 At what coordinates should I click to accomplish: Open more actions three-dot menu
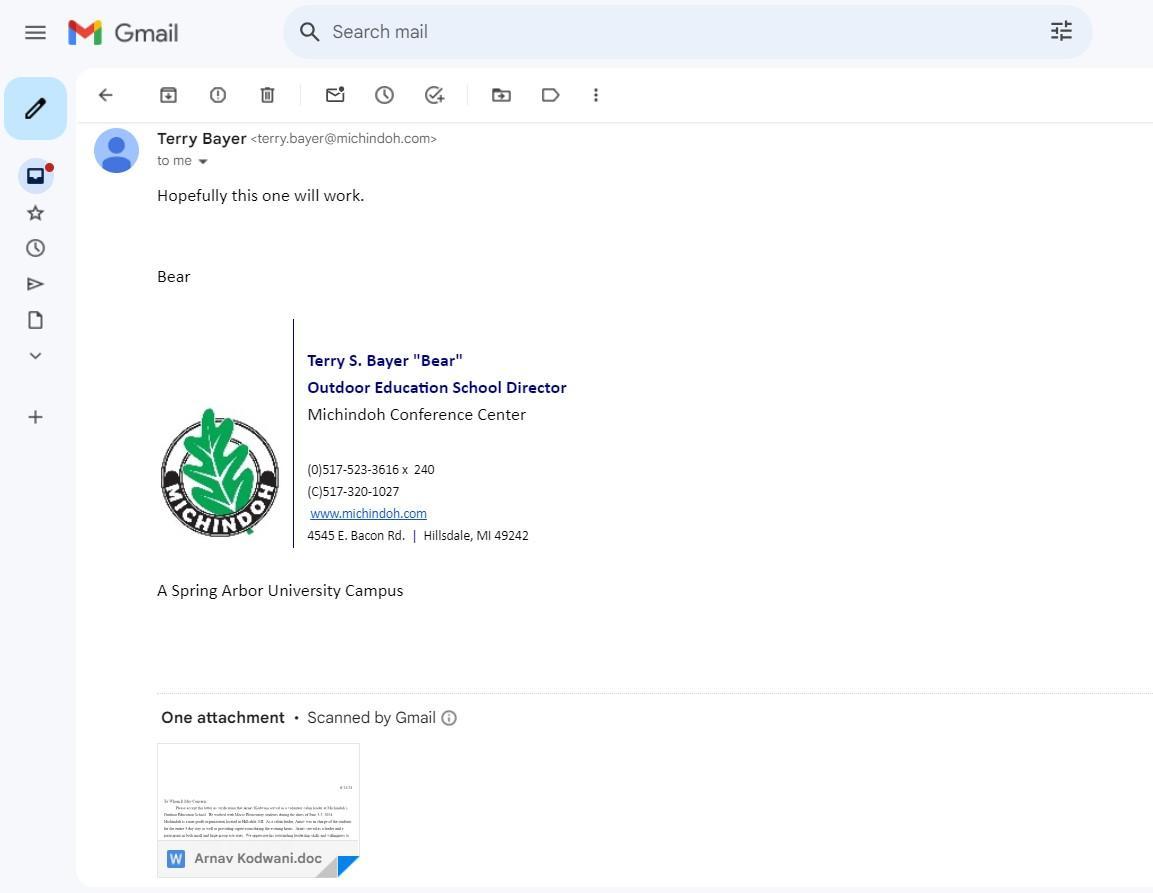pyautogui.click(x=596, y=95)
